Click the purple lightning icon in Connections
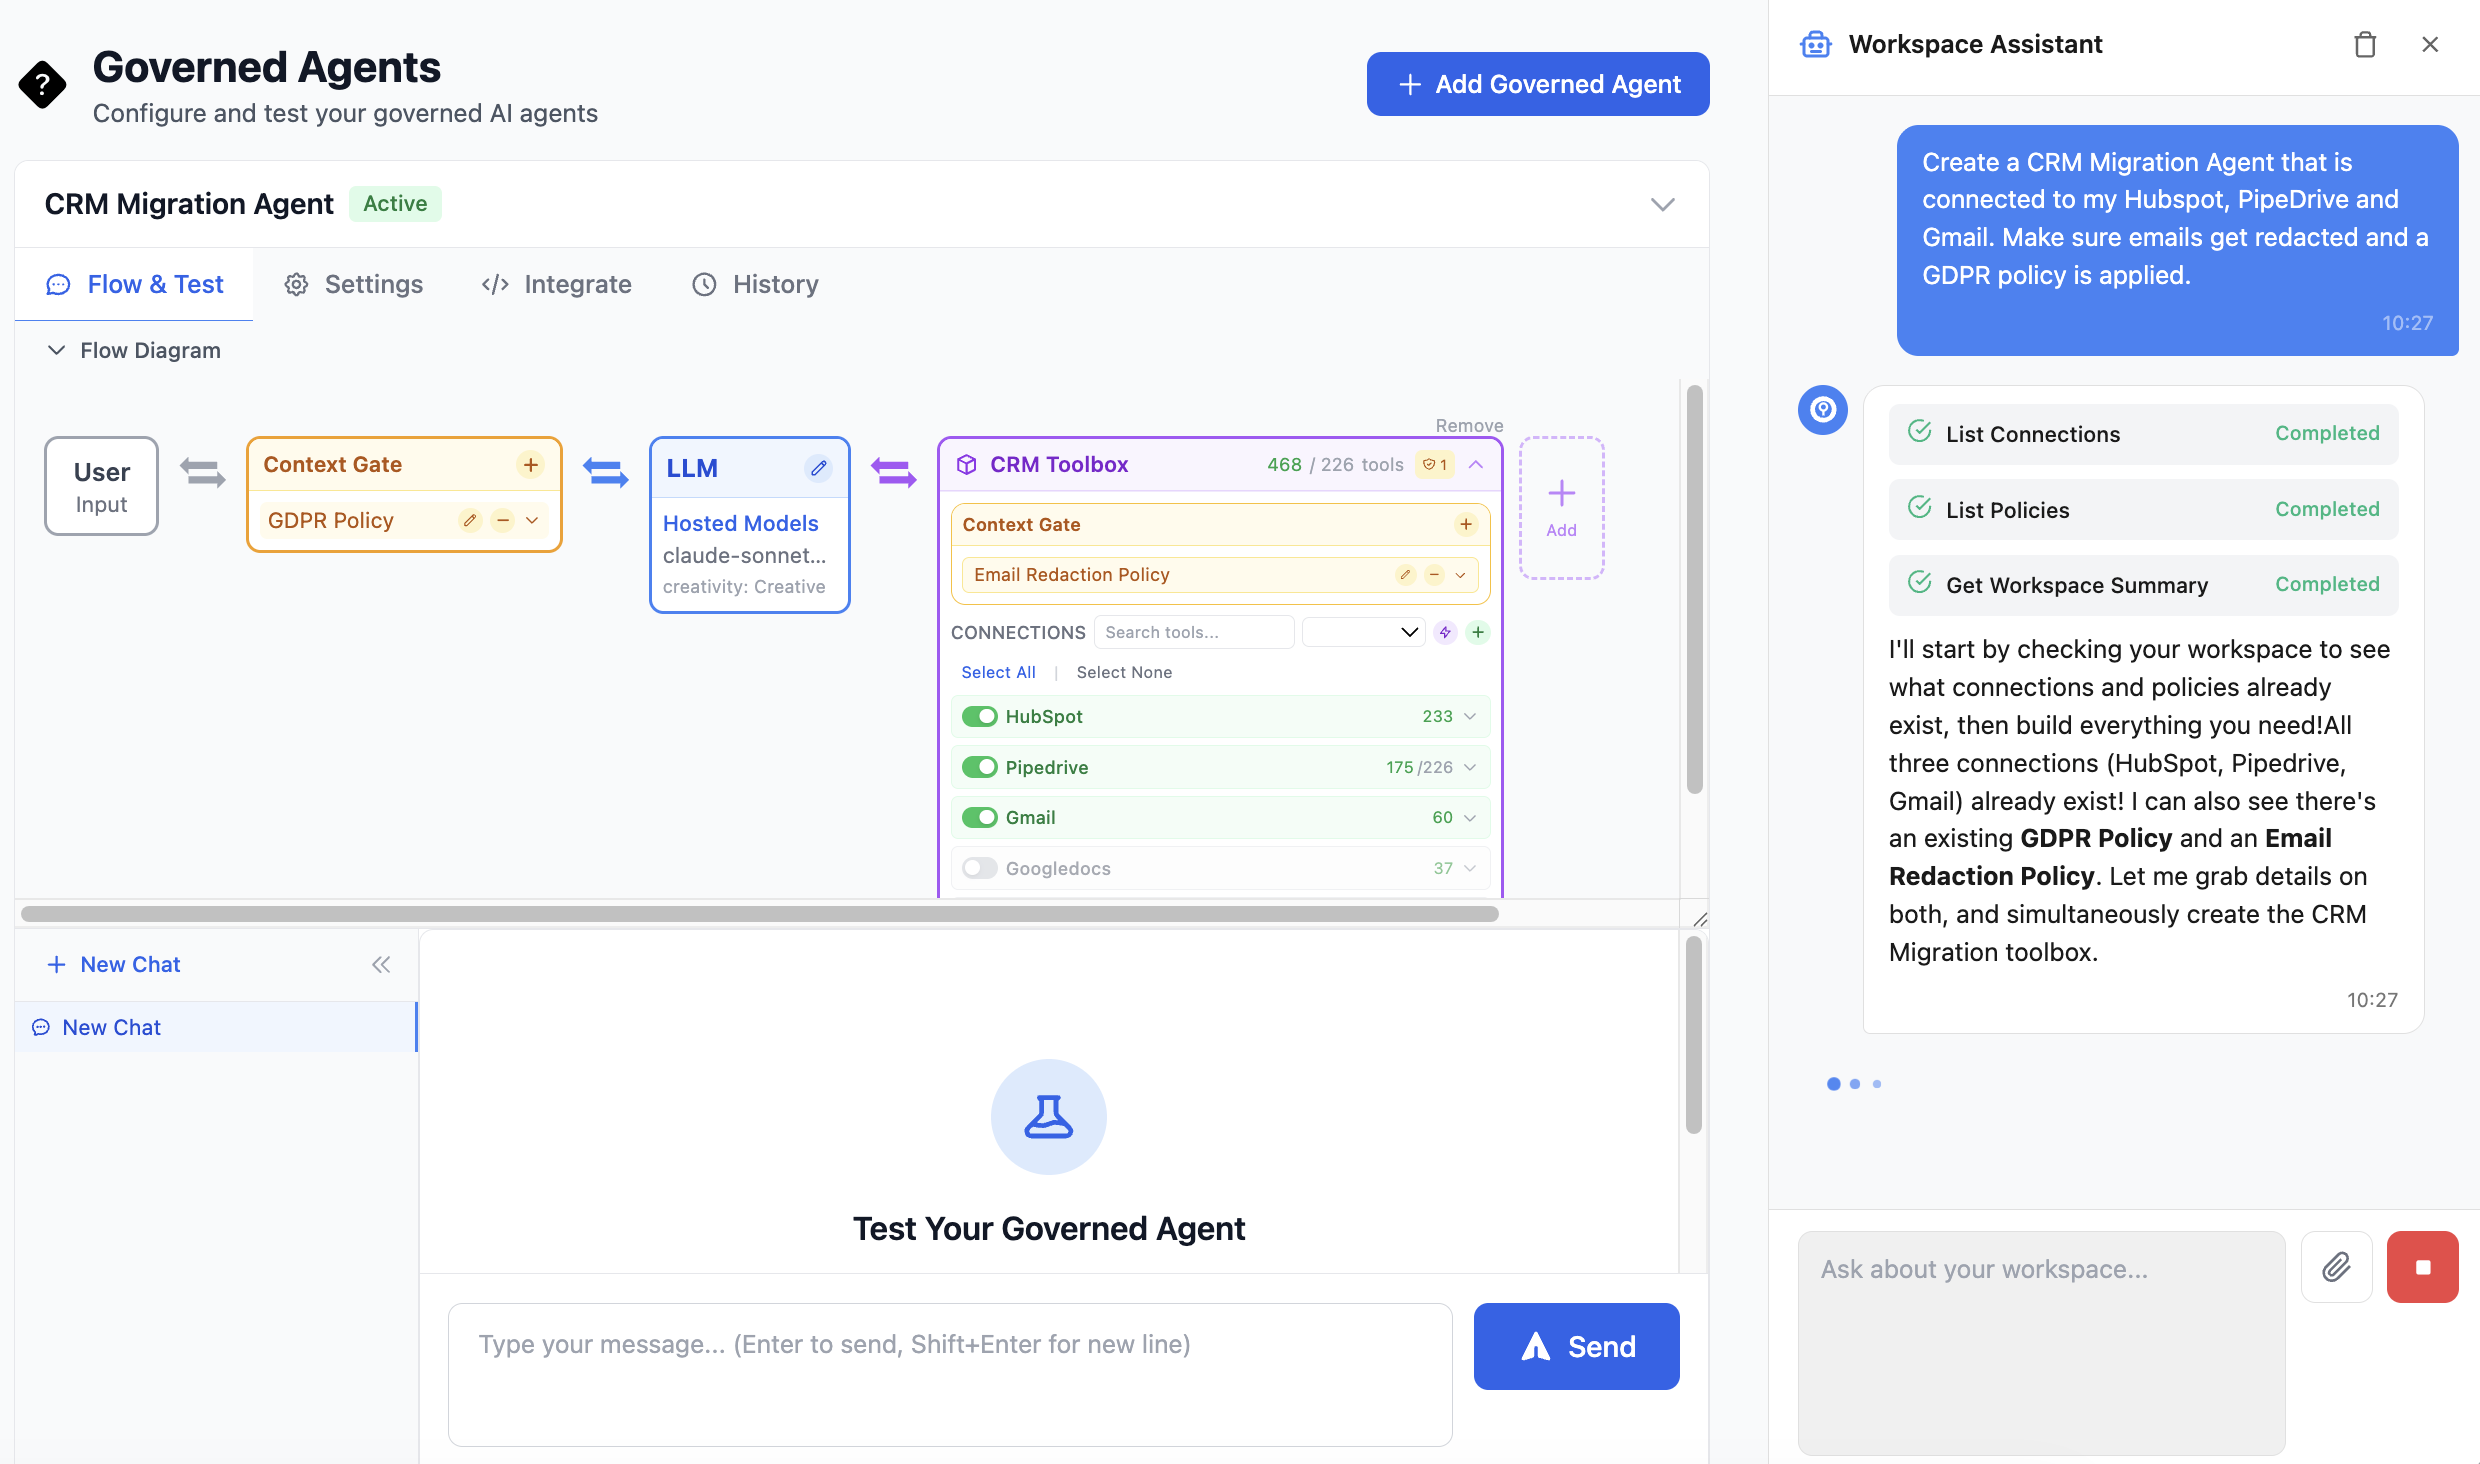 [1445, 632]
